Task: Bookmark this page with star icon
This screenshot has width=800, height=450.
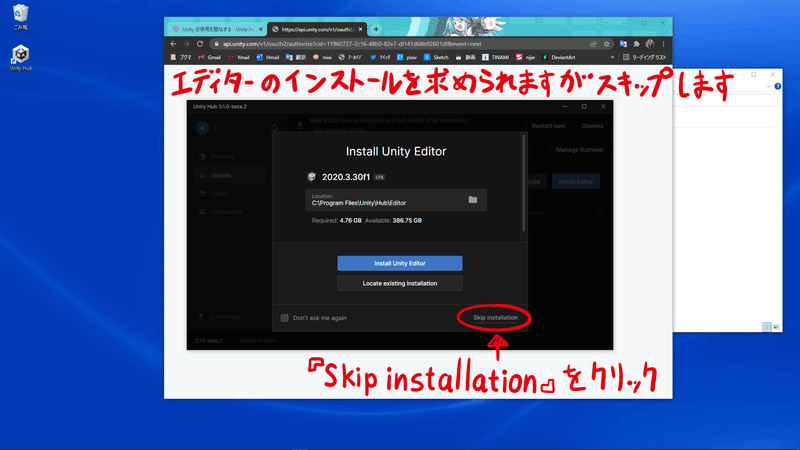Action: pos(606,44)
